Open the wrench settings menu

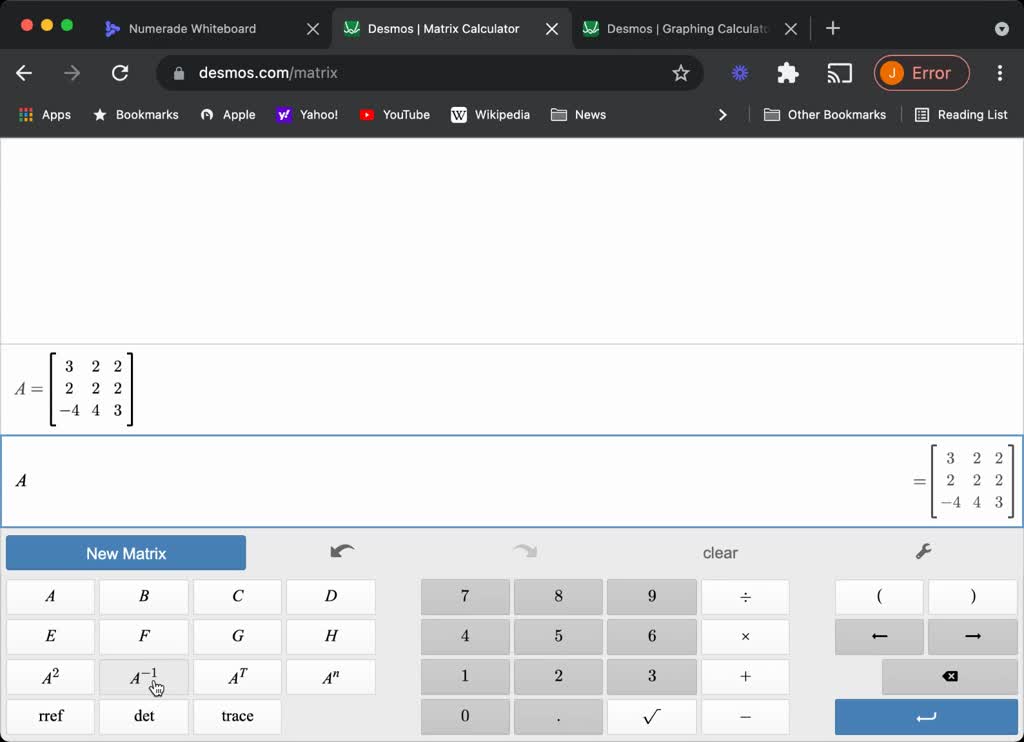coord(923,551)
